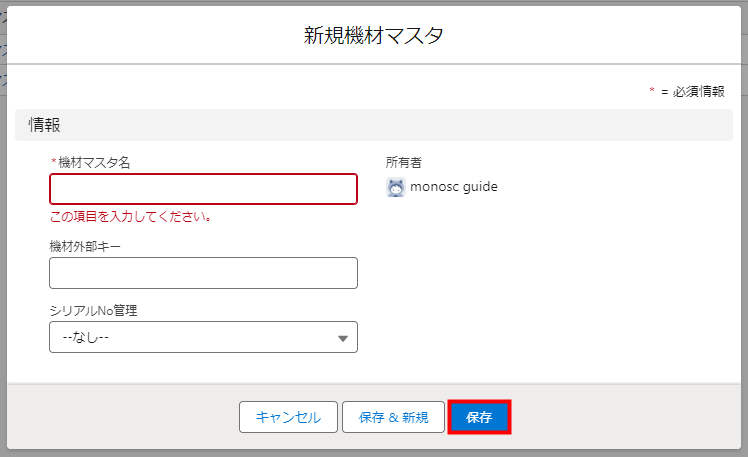The image size is (748, 457).
Task: Click the 新規機材マスタ dialog title
Action: coord(373,36)
